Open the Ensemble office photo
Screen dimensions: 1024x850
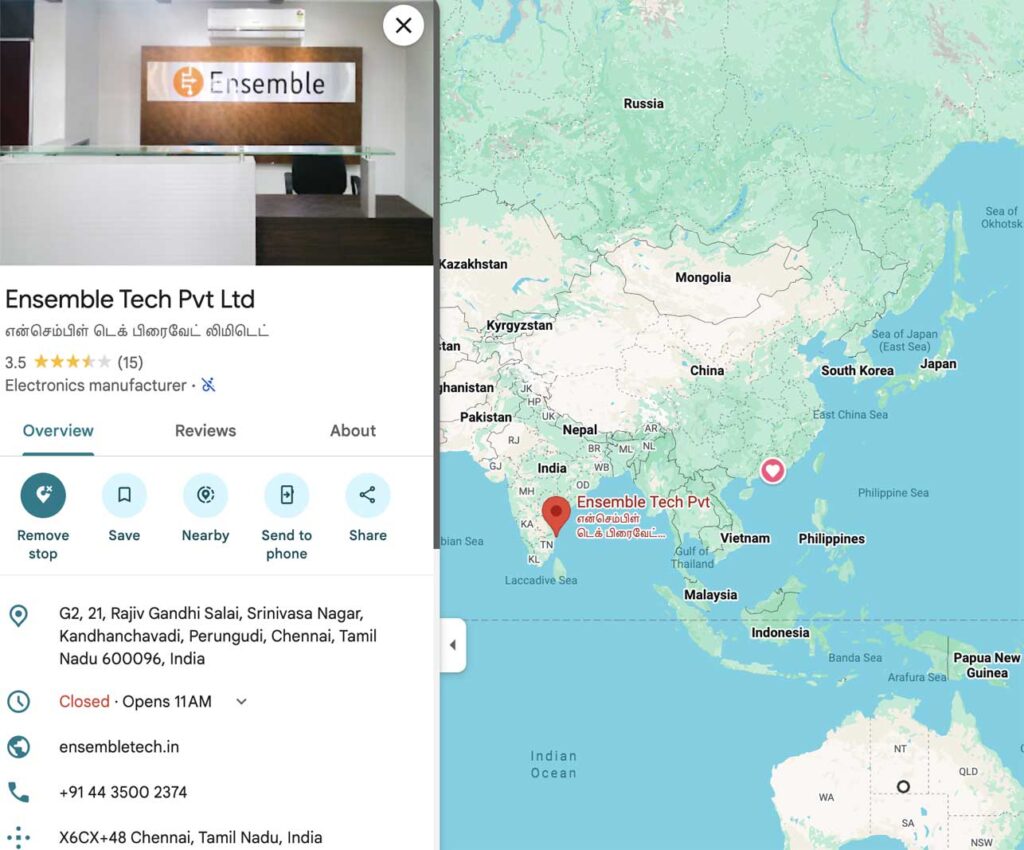[x=216, y=133]
